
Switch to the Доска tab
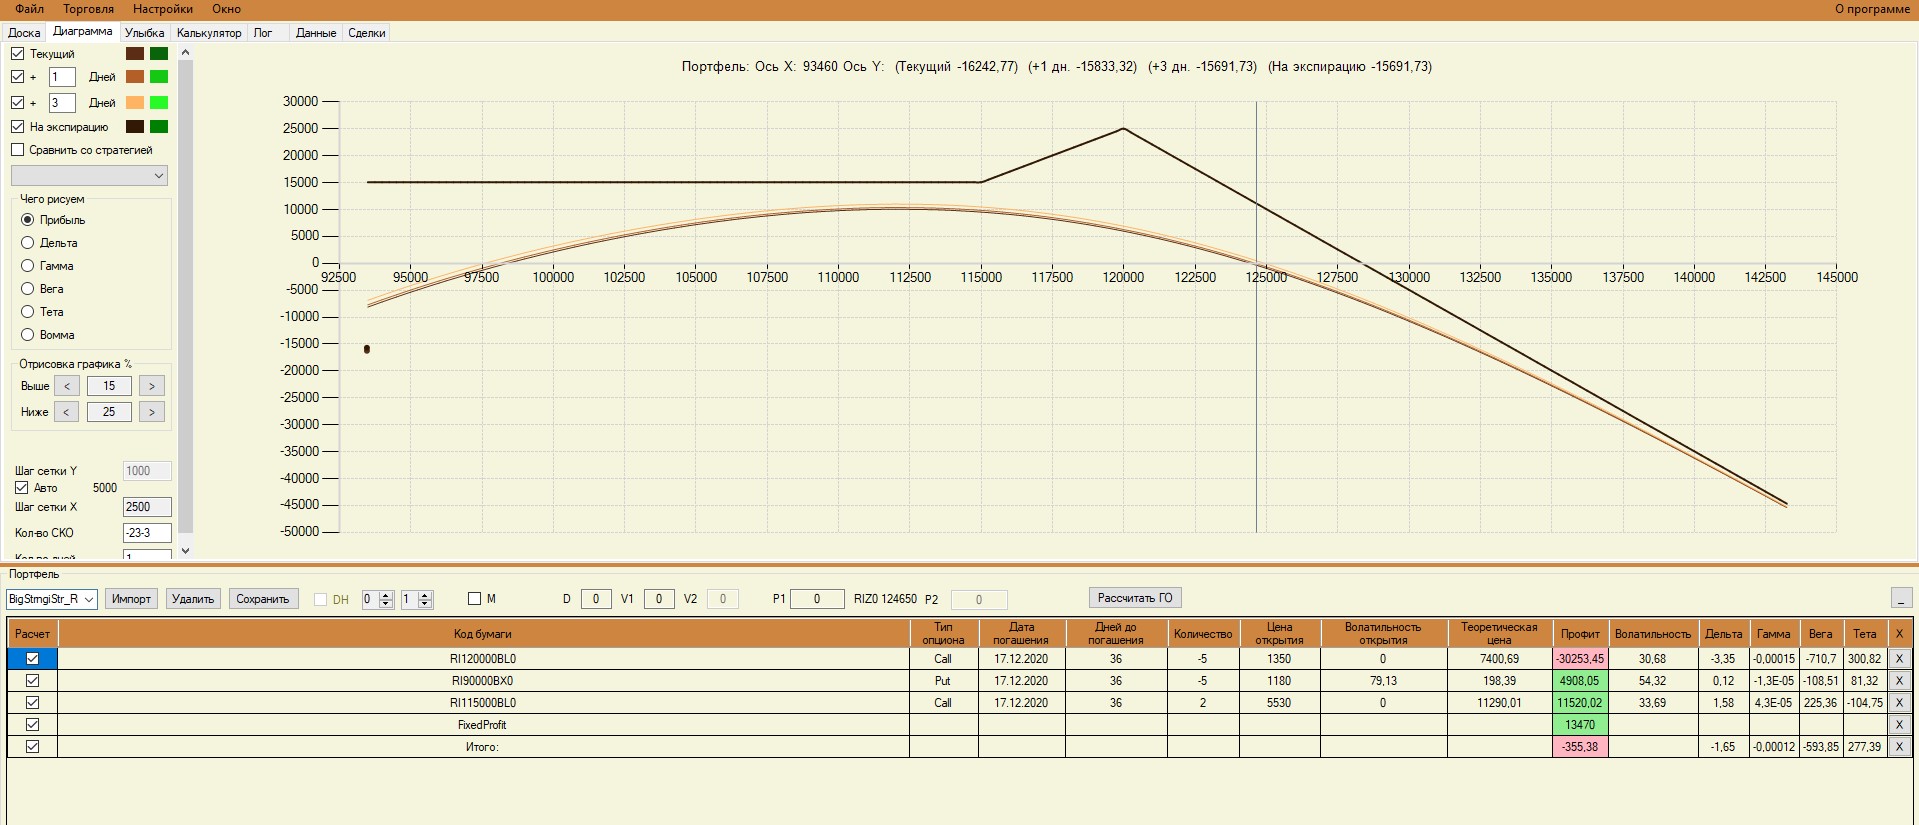point(24,33)
